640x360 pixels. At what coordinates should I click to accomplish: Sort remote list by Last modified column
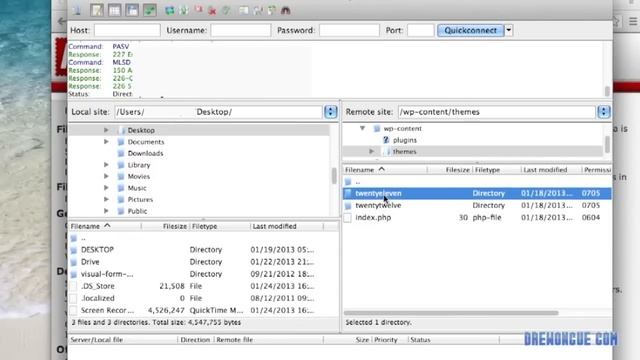tap(551, 170)
